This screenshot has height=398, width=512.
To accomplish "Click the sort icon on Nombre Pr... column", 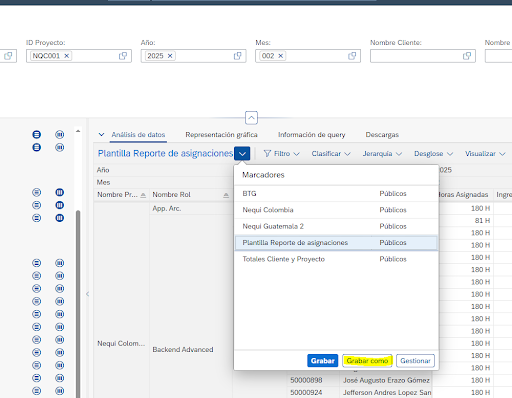I will click(143, 195).
